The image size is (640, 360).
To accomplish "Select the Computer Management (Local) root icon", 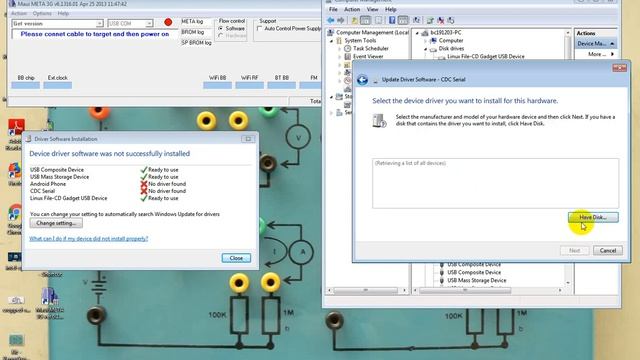I will [x=331, y=32].
